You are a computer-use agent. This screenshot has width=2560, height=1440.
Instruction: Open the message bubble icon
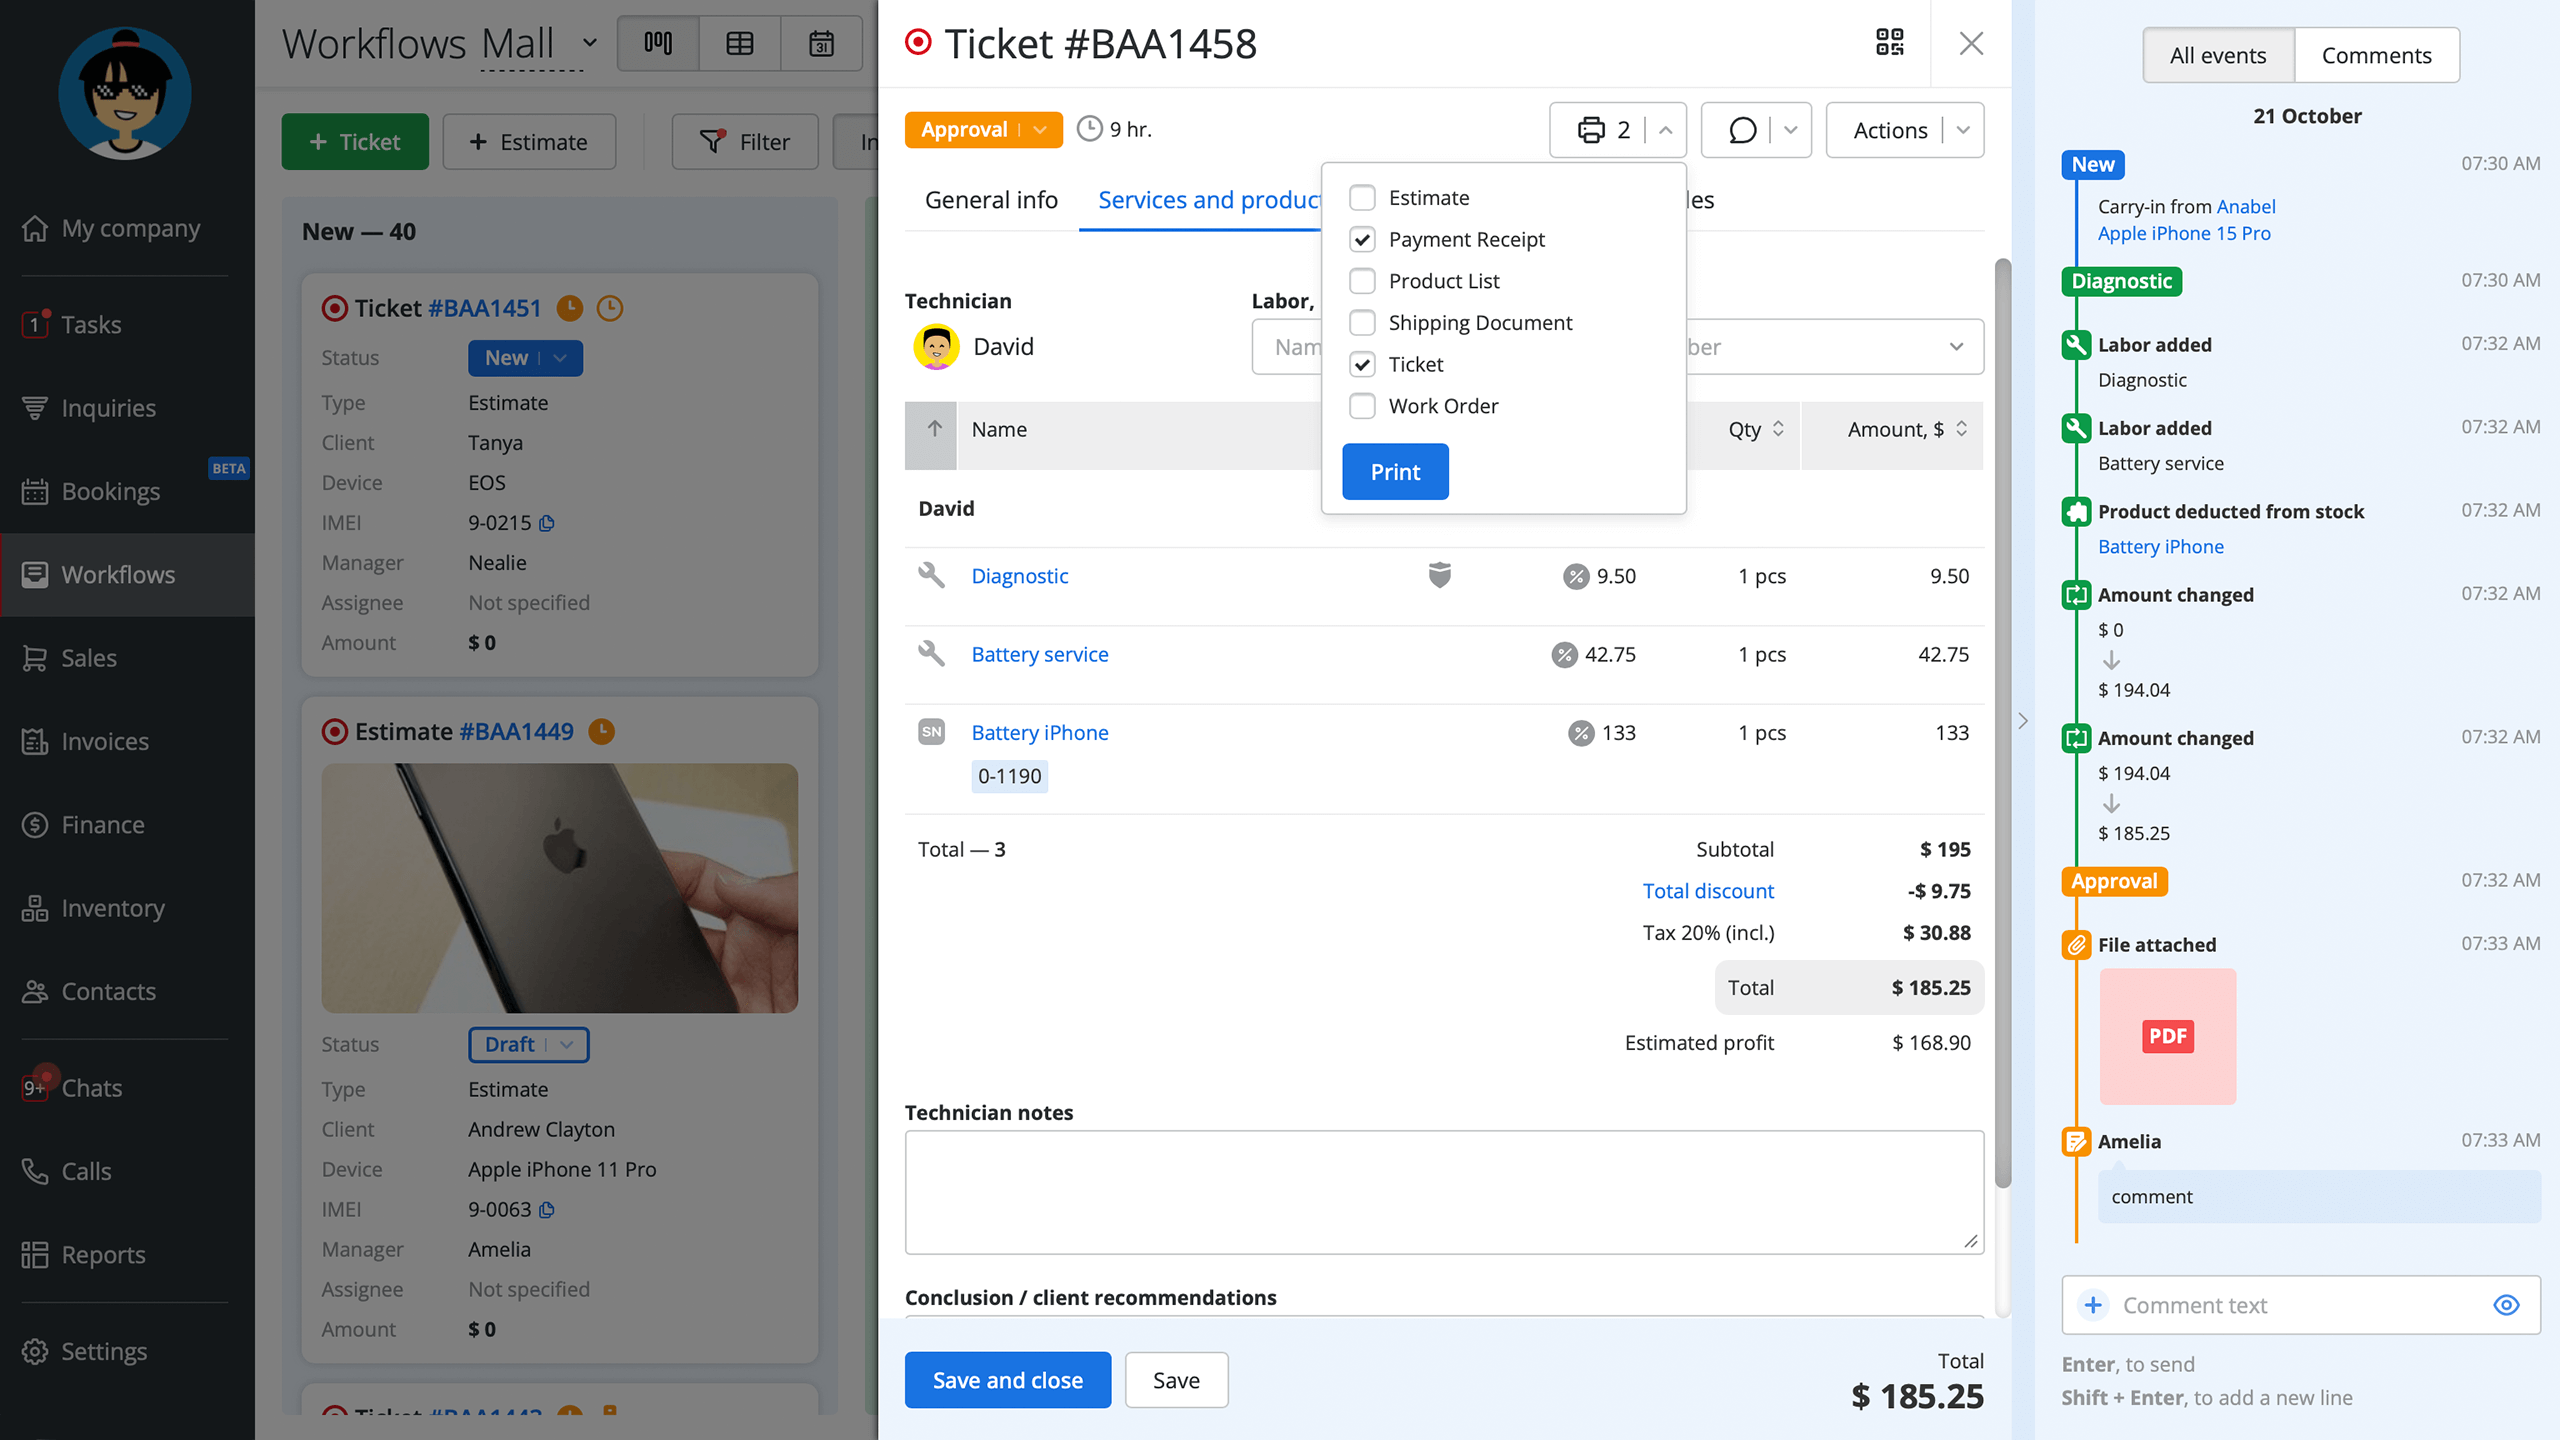click(x=1742, y=130)
